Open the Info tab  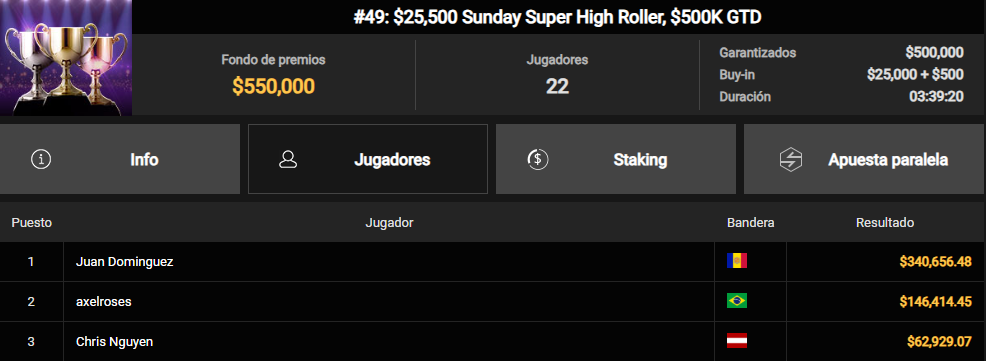coord(119,159)
